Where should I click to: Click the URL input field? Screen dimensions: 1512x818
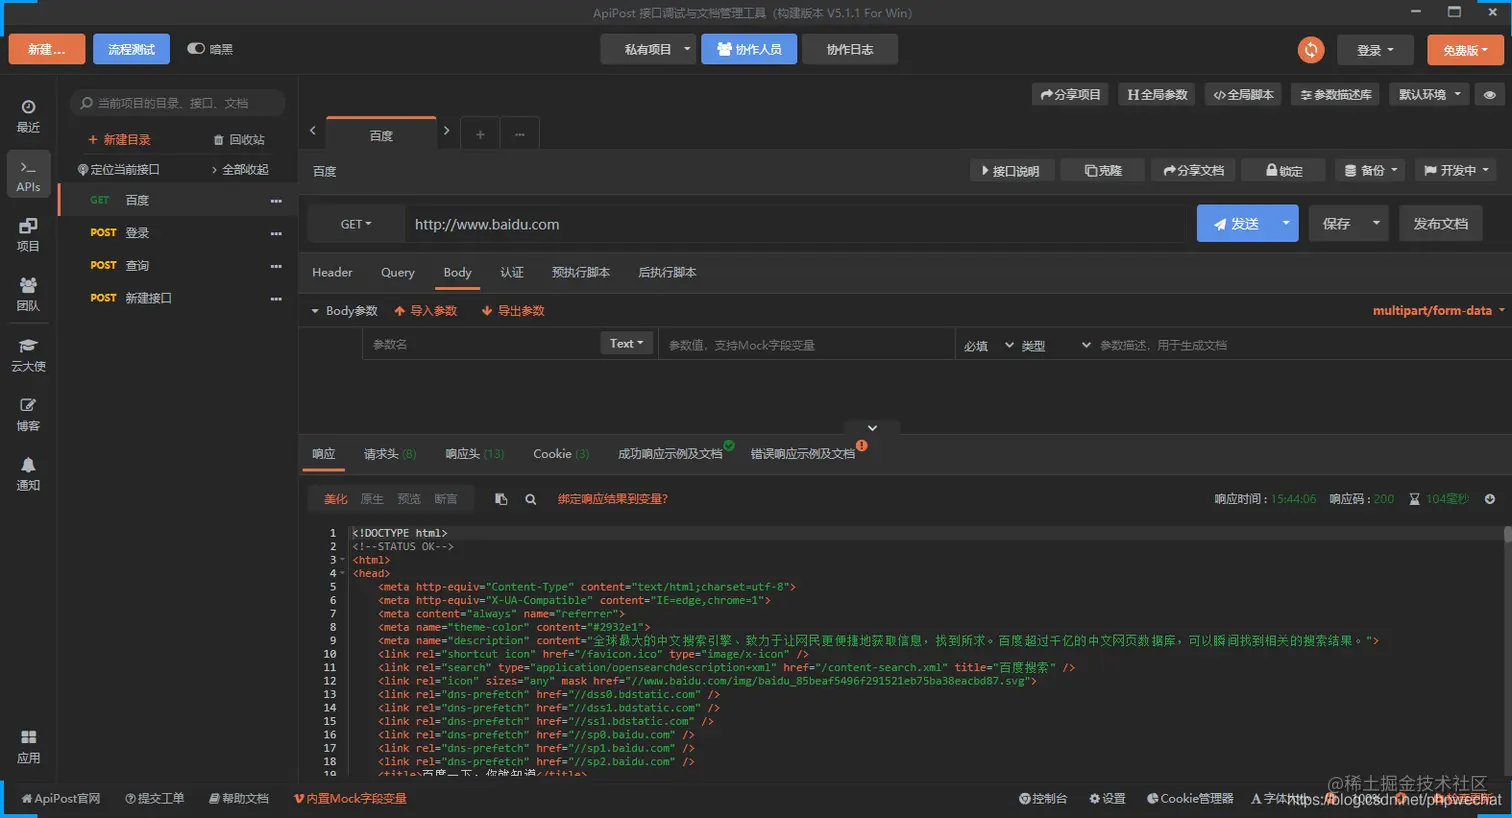click(x=796, y=224)
